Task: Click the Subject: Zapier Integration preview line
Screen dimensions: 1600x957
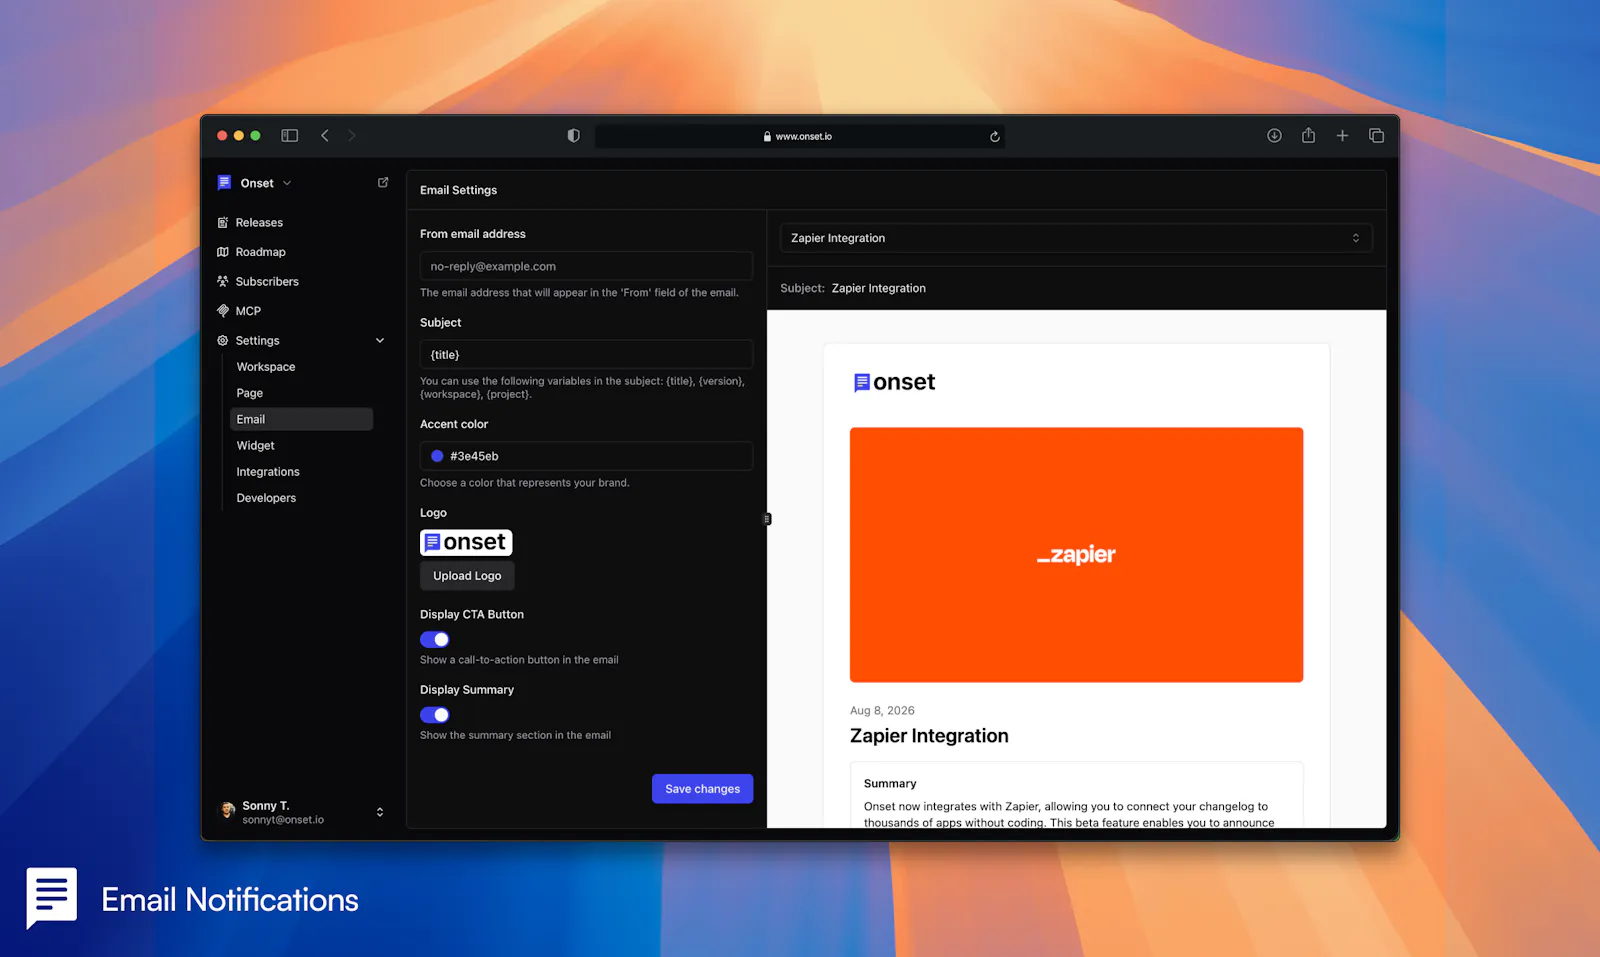Action: click(853, 288)
